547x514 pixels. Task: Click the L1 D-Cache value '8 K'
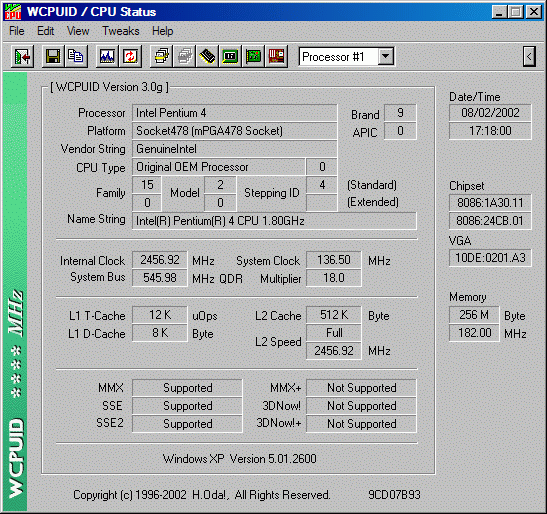point(160,333)
